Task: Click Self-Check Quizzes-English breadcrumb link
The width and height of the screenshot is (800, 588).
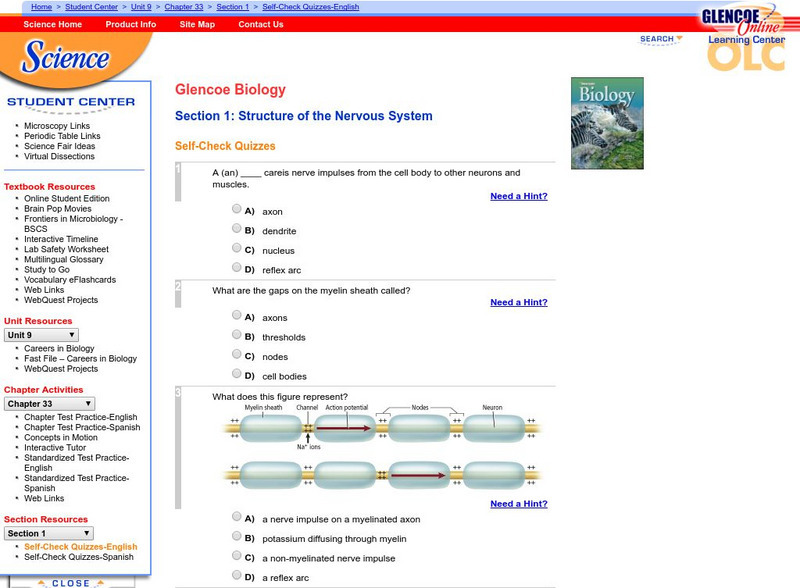Action: (311, 7)
